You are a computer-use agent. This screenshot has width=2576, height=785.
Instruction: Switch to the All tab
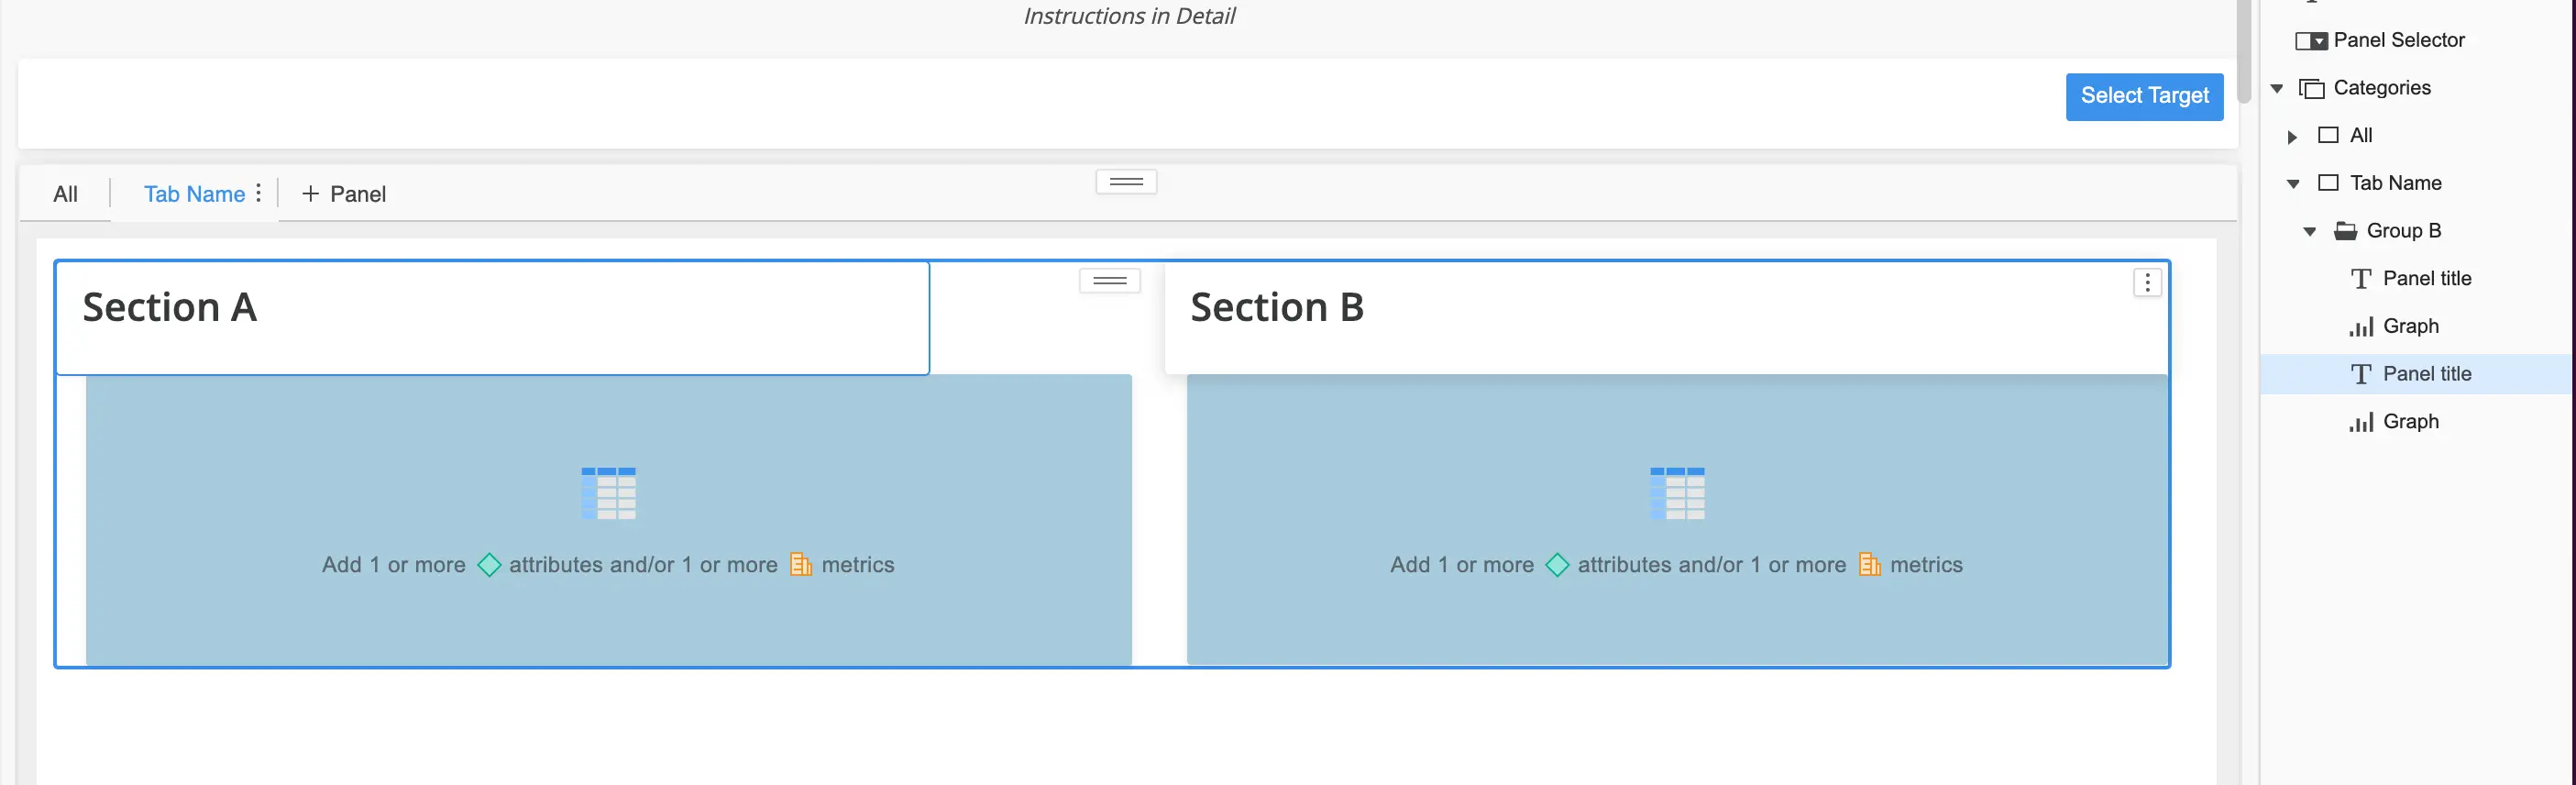coord(65,194)
